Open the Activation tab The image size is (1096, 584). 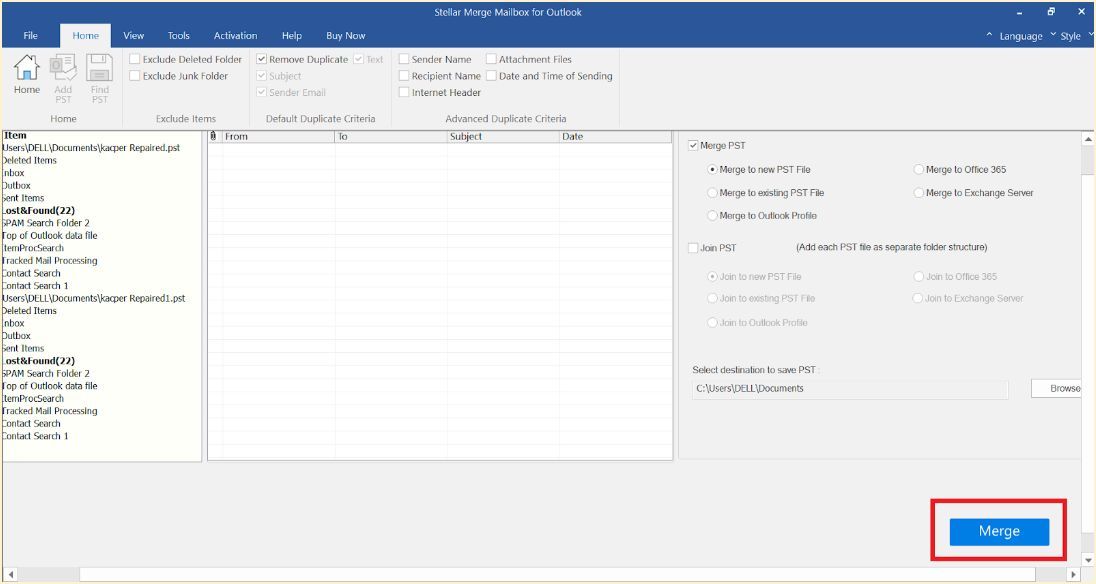point(236,36)
